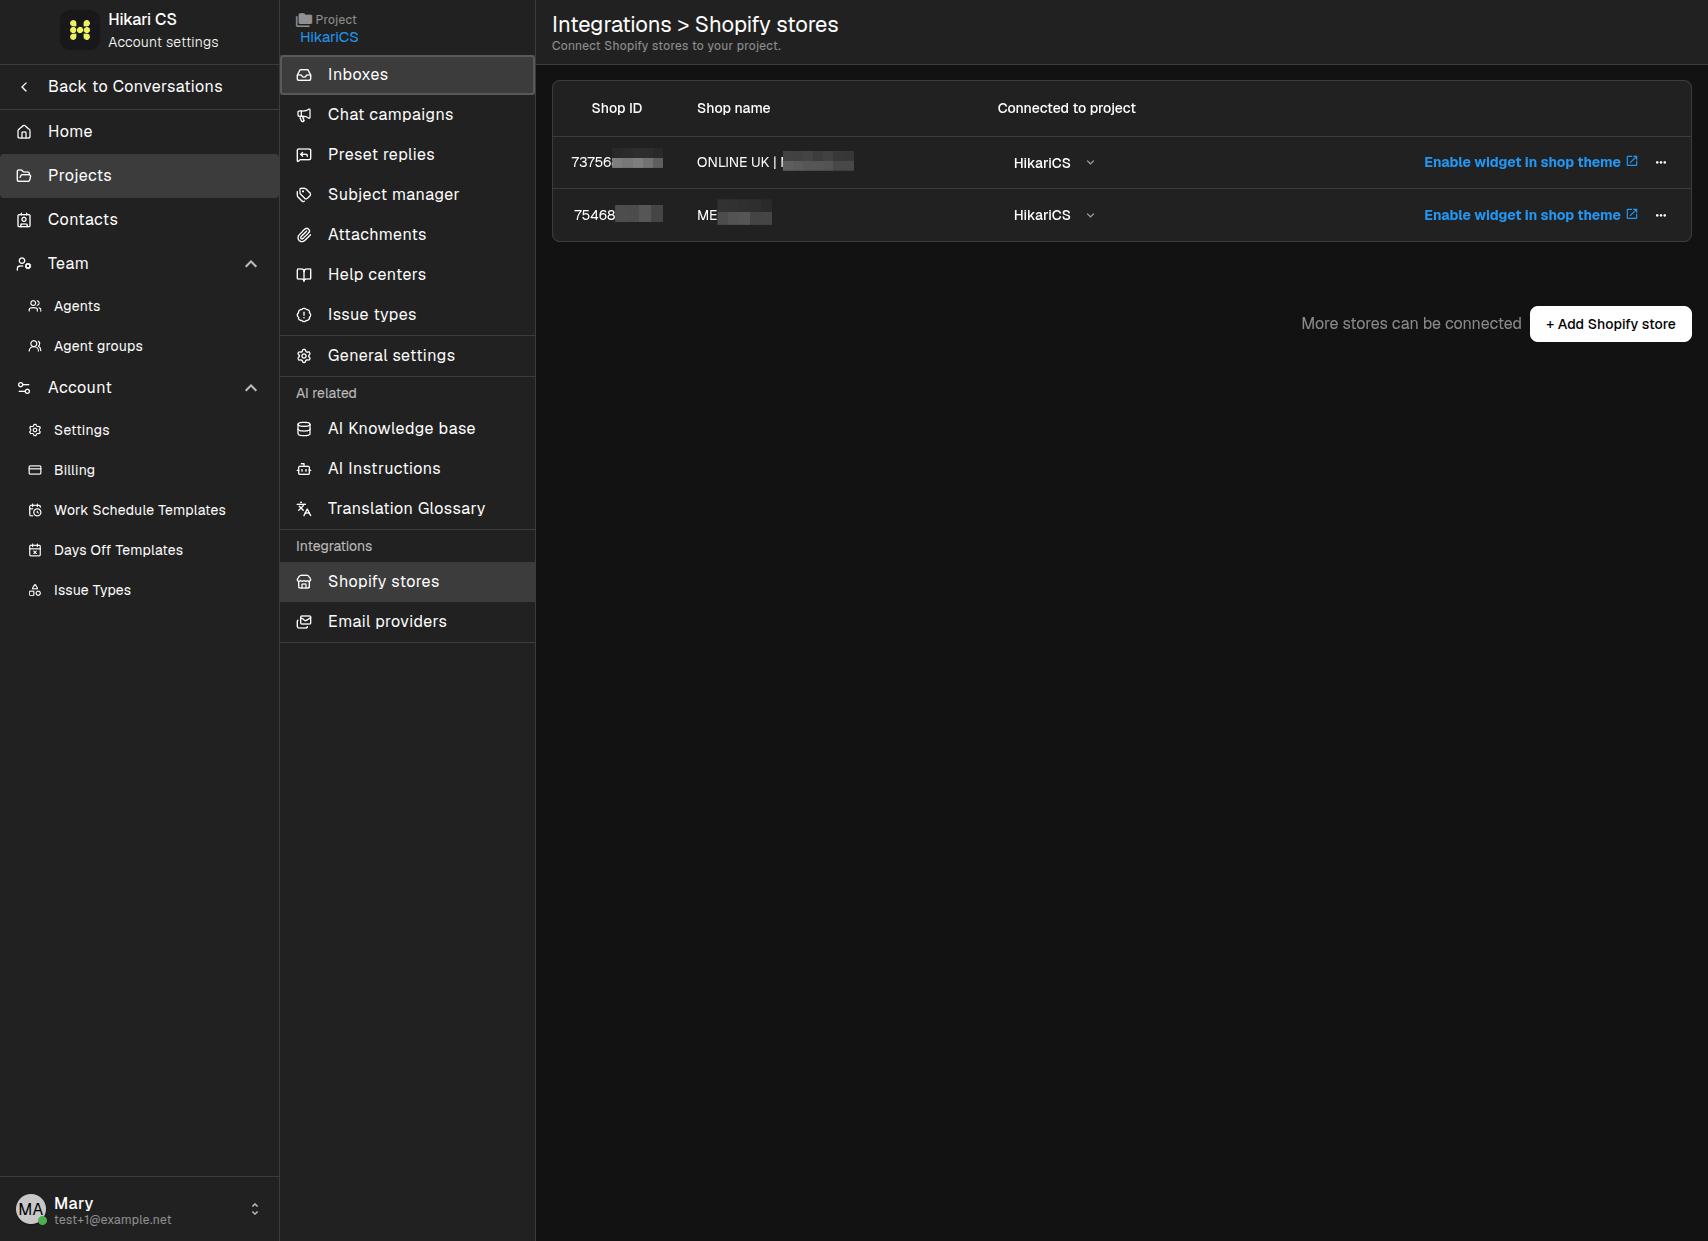This screenshot has height=1241, width=1708.
Task: Click the Agent groups icon
Action: (35, 346)
